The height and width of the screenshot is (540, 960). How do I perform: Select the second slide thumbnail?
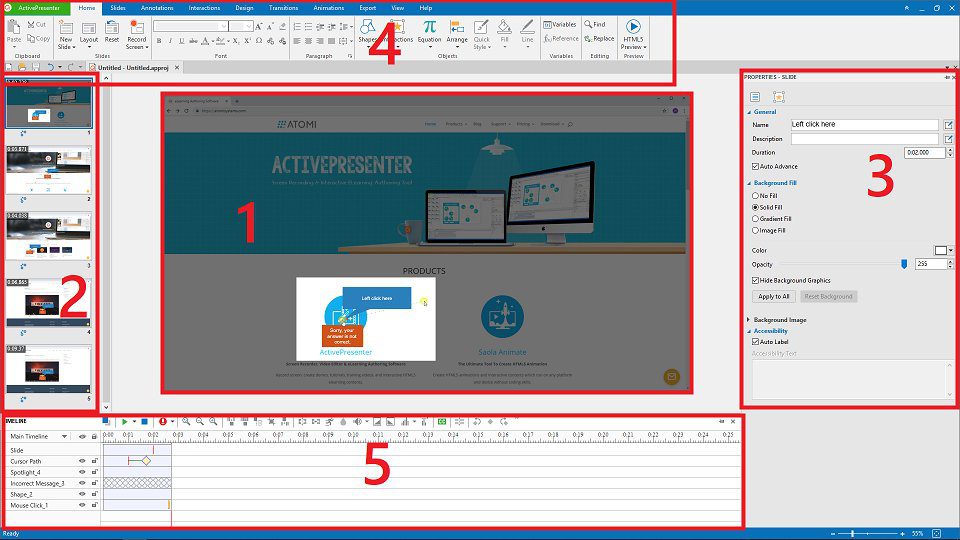tap(48, 172)
